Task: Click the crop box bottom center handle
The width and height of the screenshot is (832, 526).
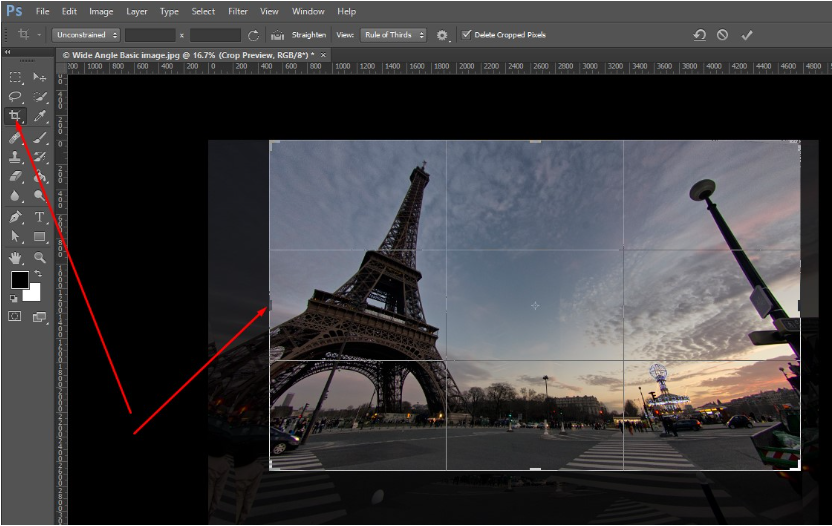Action: click(535, 469)
